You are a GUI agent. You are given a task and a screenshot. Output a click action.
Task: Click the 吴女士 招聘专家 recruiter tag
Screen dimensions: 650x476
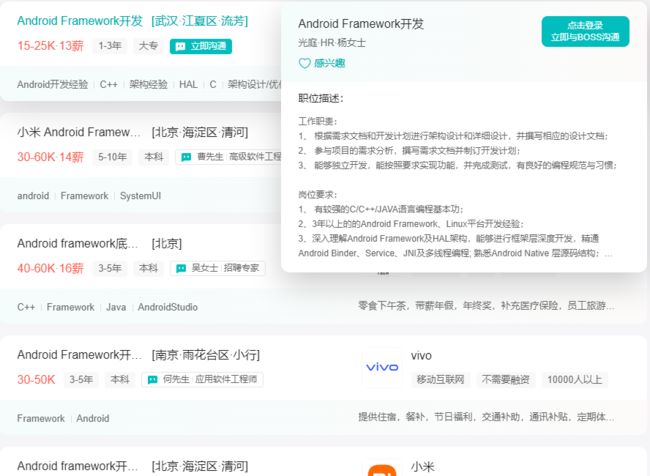pos(218,268)
